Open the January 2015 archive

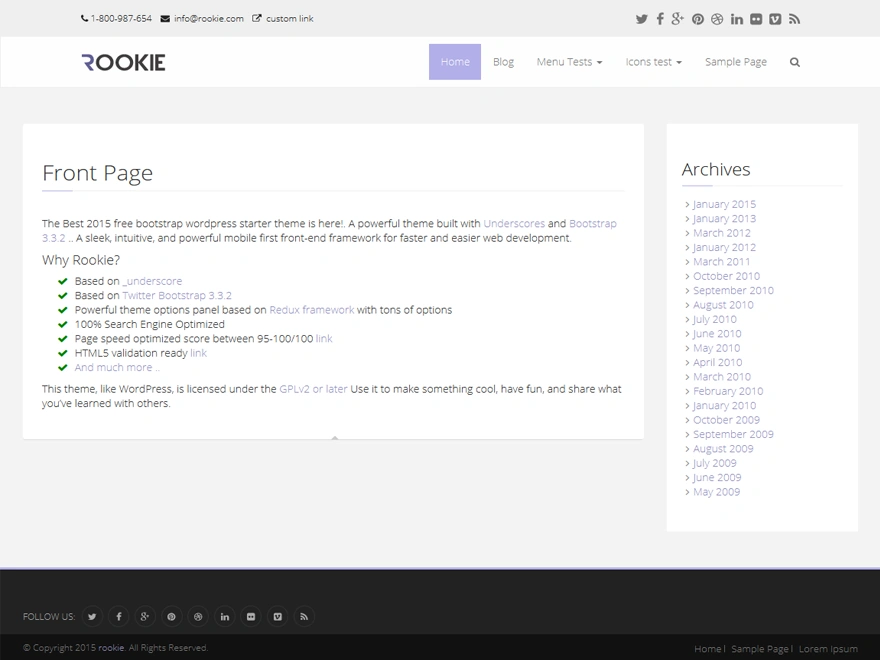tap(724, 204)
